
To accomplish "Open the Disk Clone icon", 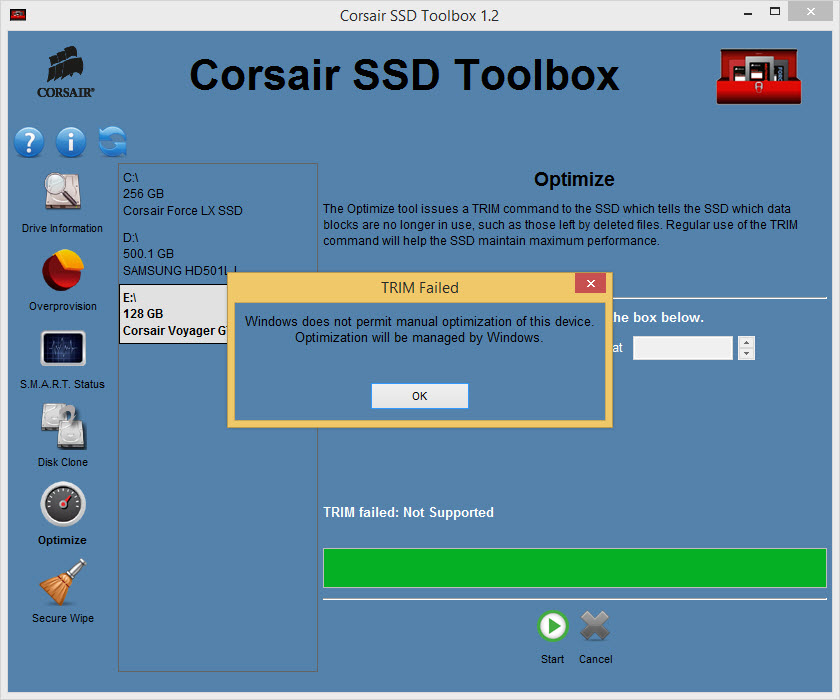I will point(63,426).
